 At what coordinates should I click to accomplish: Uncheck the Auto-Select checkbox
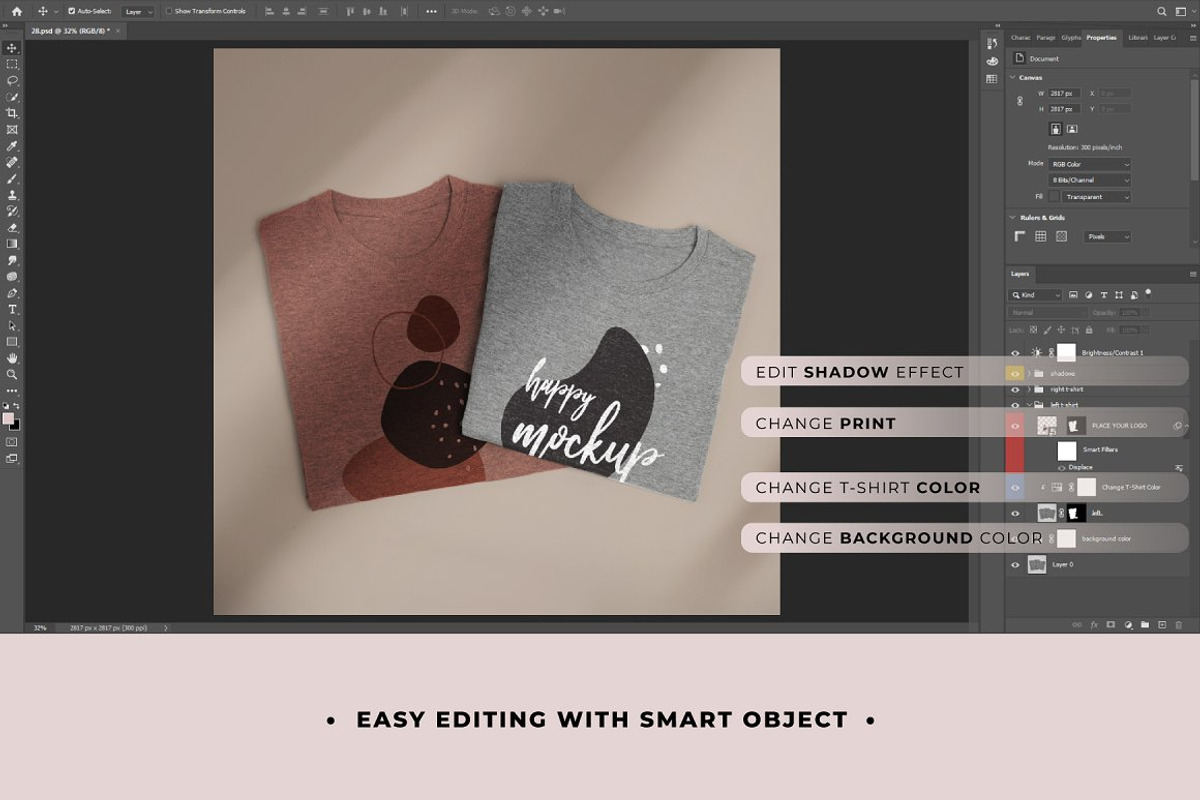[72, 11]
